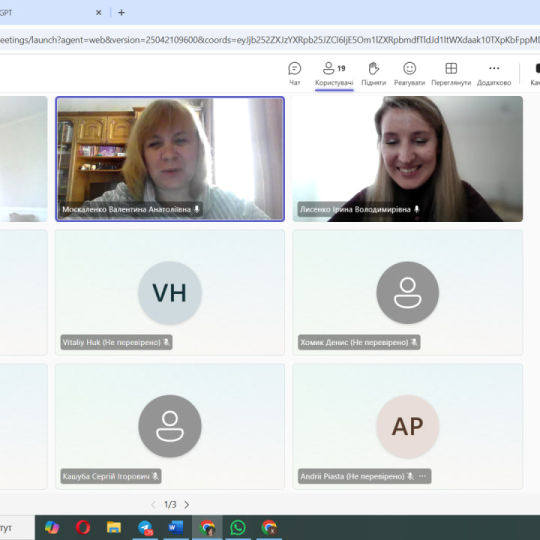Click Лисенко Ірина microphone icon

[417, 209]
